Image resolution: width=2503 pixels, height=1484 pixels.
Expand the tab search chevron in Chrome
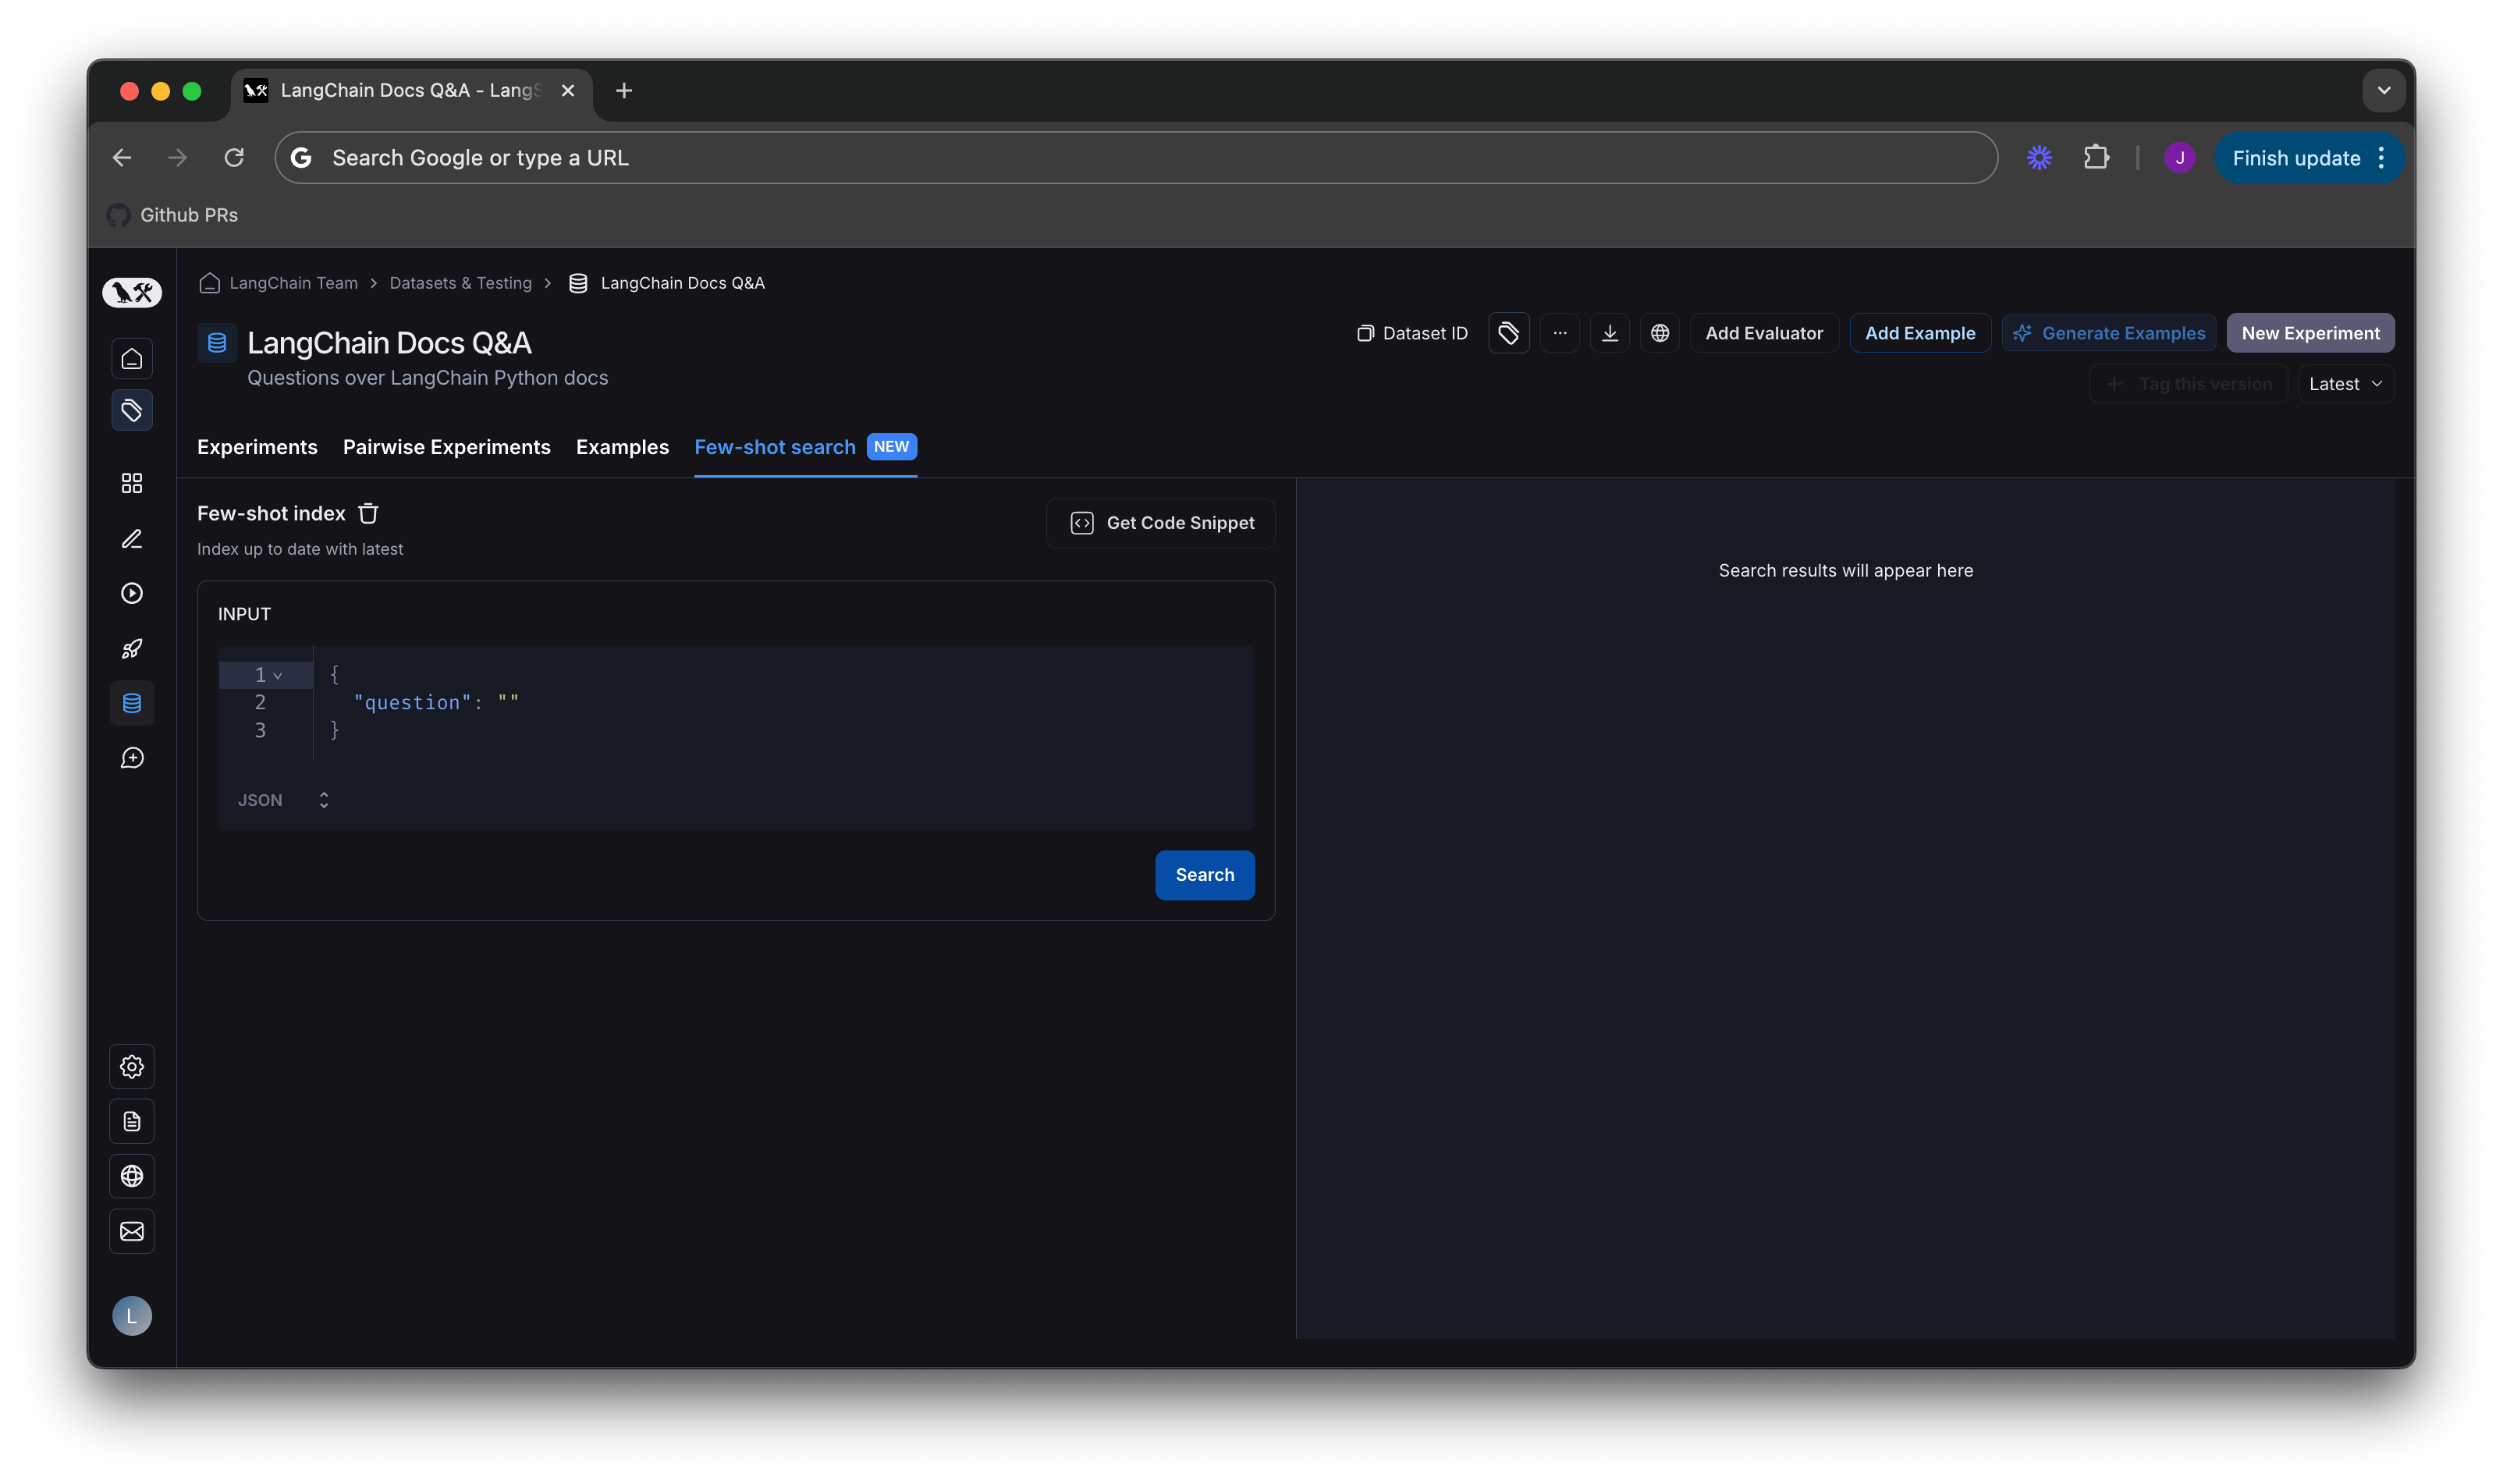click(x=2384, y=91)
